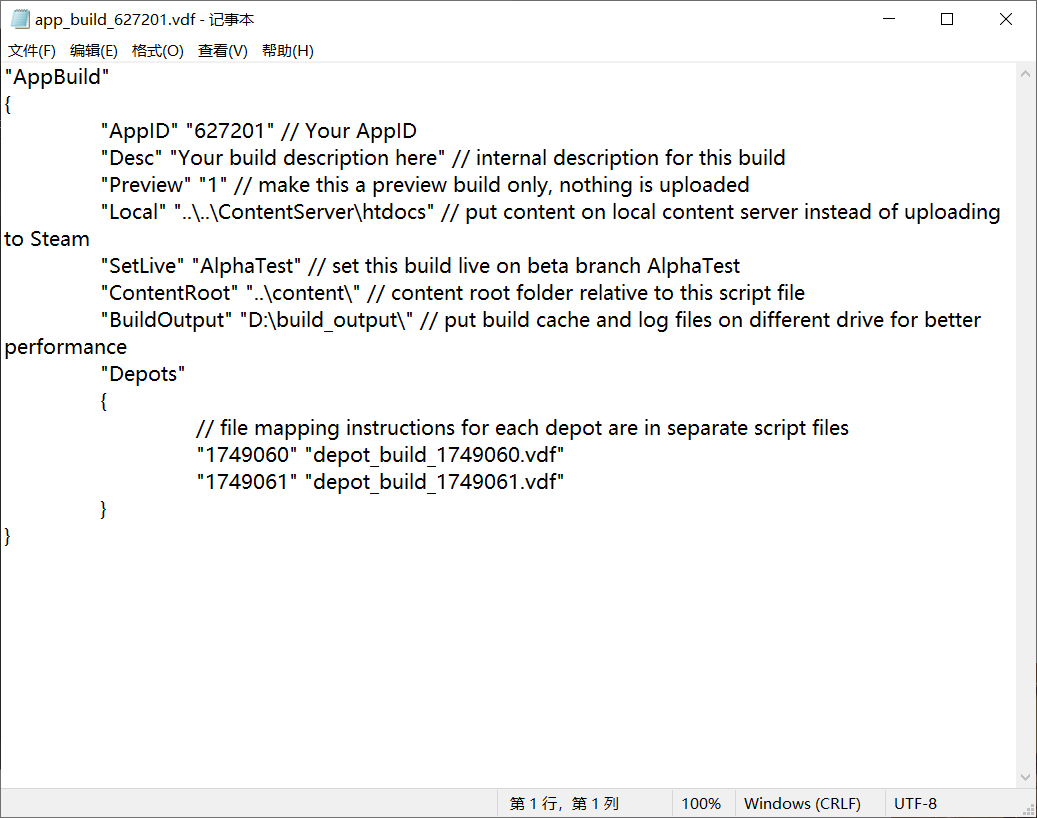The width and height of the screenshot is (1037, 818).
Task: Click "depot_build_1749060.vdf" file name text
Action: (434, 455)
